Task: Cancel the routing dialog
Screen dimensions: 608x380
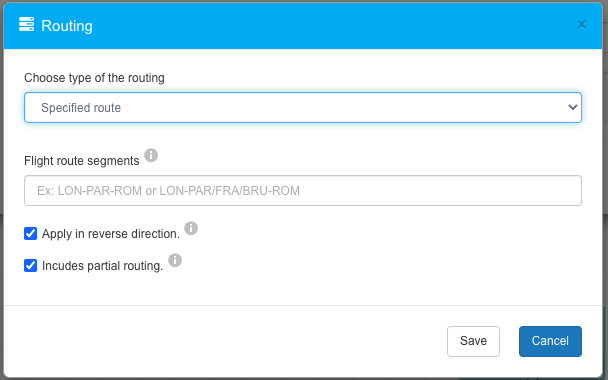Action: point(550,341)
